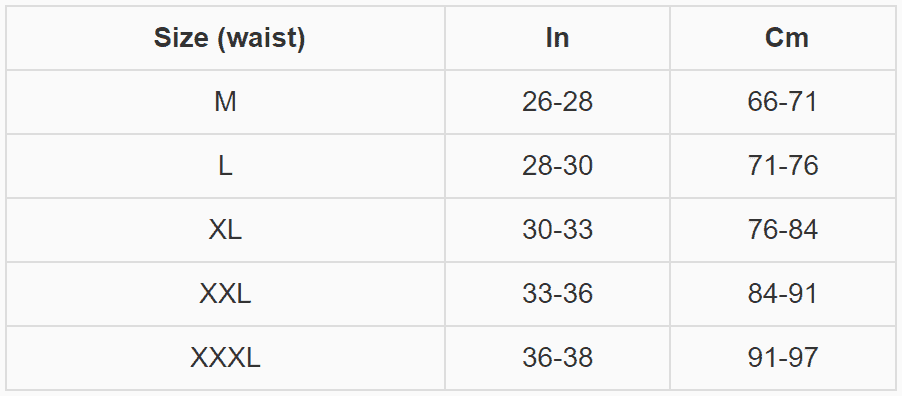Click the number 38 in XXXL row
The width and height of the screenshot is (902, 396).
577,358
